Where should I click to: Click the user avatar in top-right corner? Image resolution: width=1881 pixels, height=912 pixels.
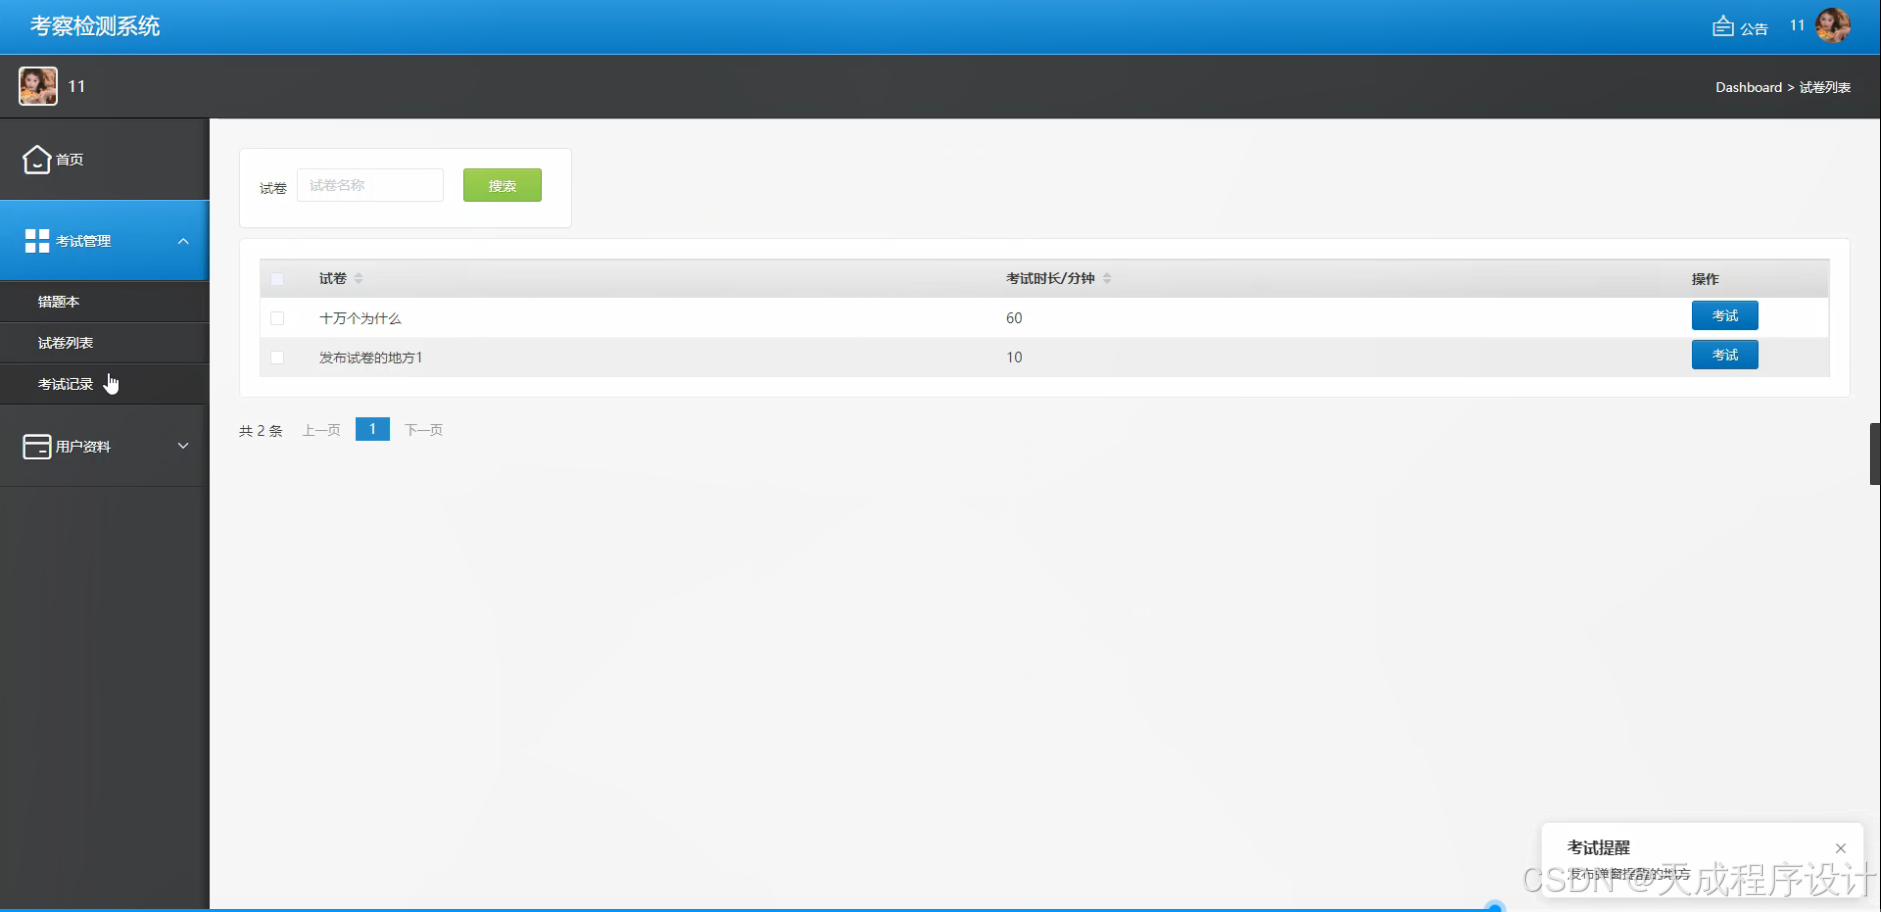tap(1833, 26)
